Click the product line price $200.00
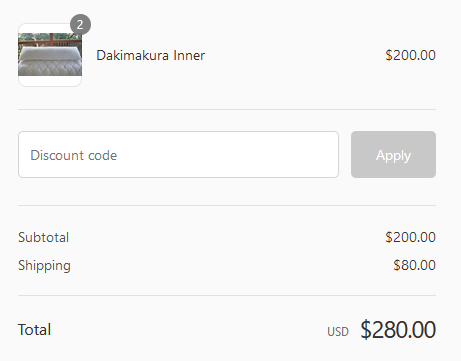Image resolution: width=461 pixels, height=361 pixels. 410,55
